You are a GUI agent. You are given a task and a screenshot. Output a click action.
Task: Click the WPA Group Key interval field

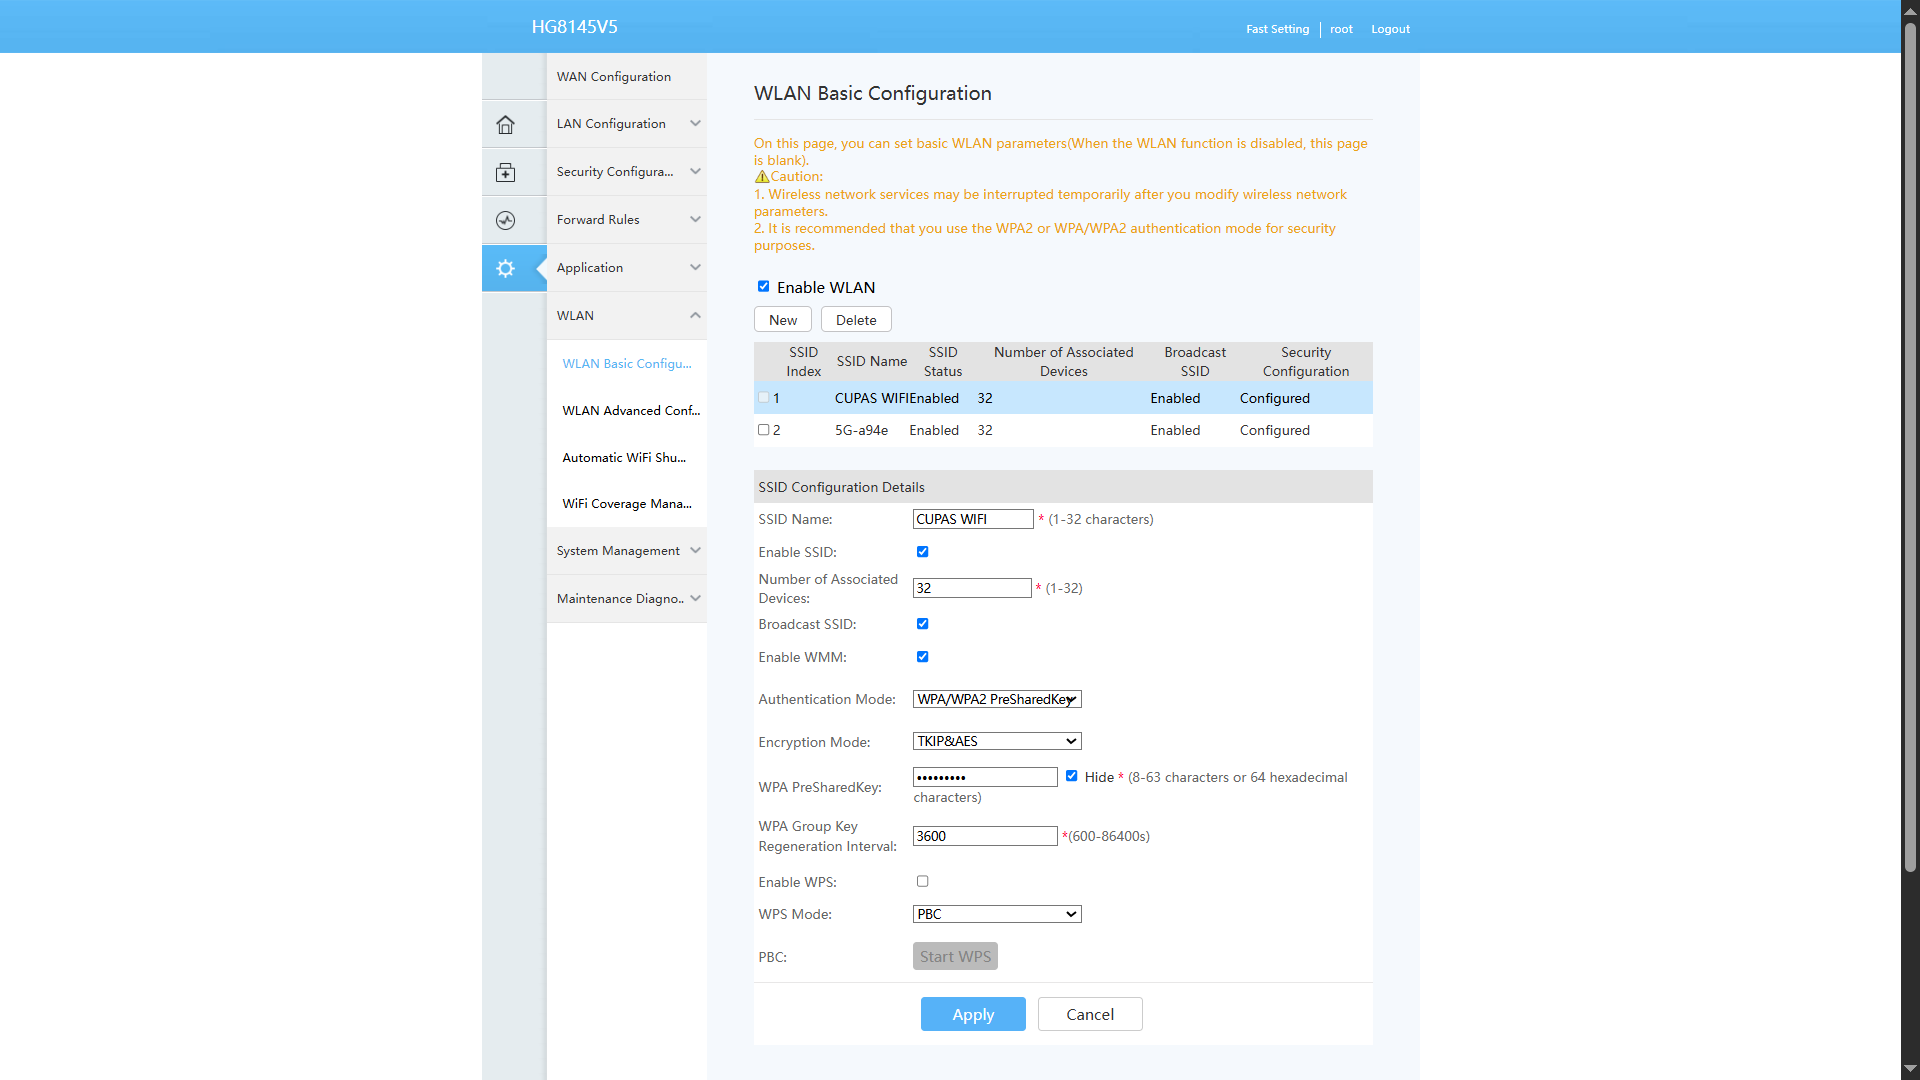click(x=985, y=836)
